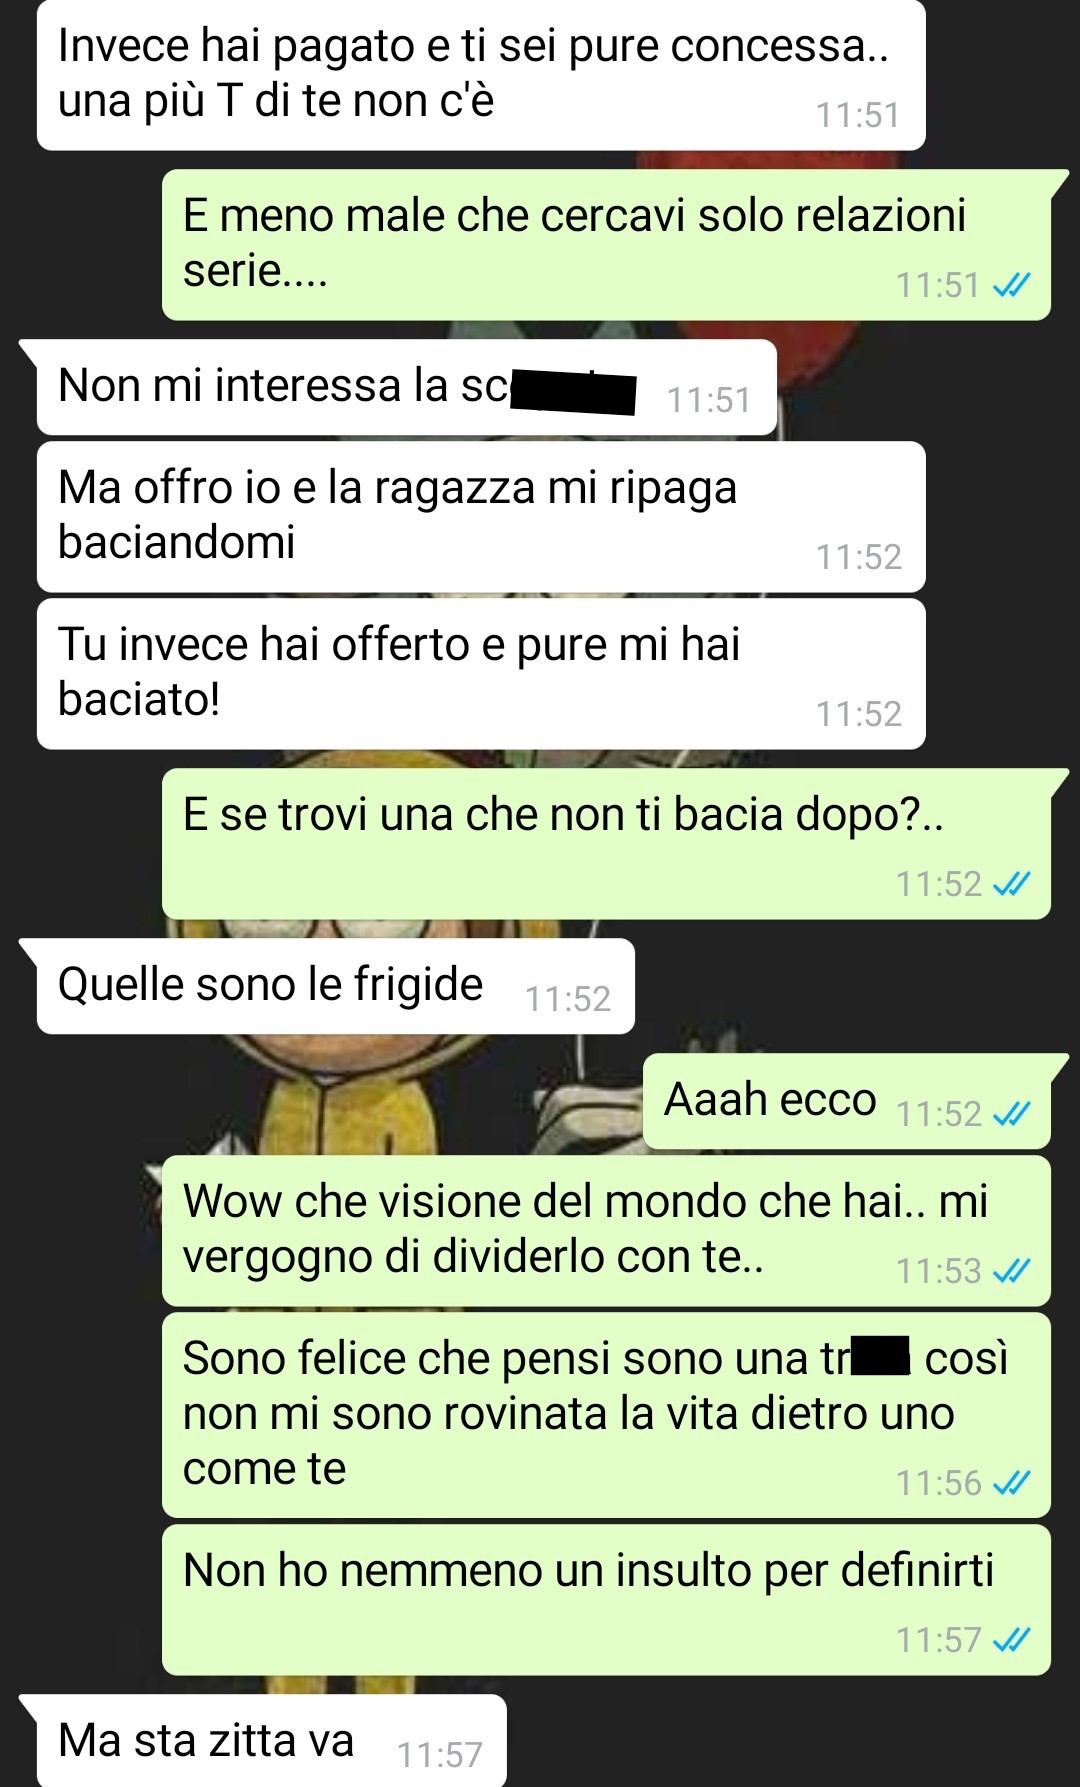The image size is (1080, 1787).
Task: Click the blue ticks beside 'Aaah ecco'
Action: [x=1011, y=1114]
